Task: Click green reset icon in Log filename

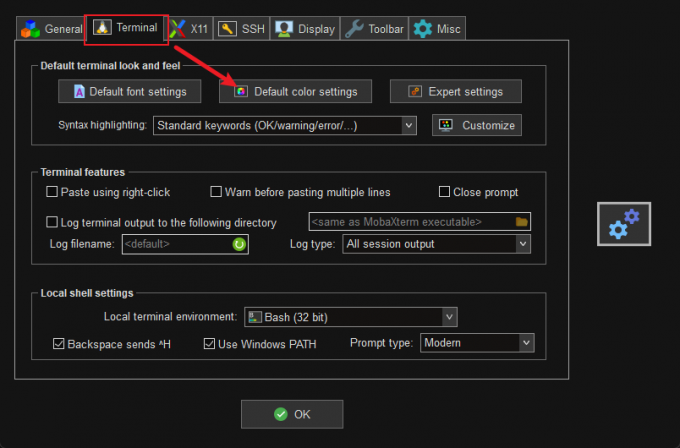Action: (239, 244)
